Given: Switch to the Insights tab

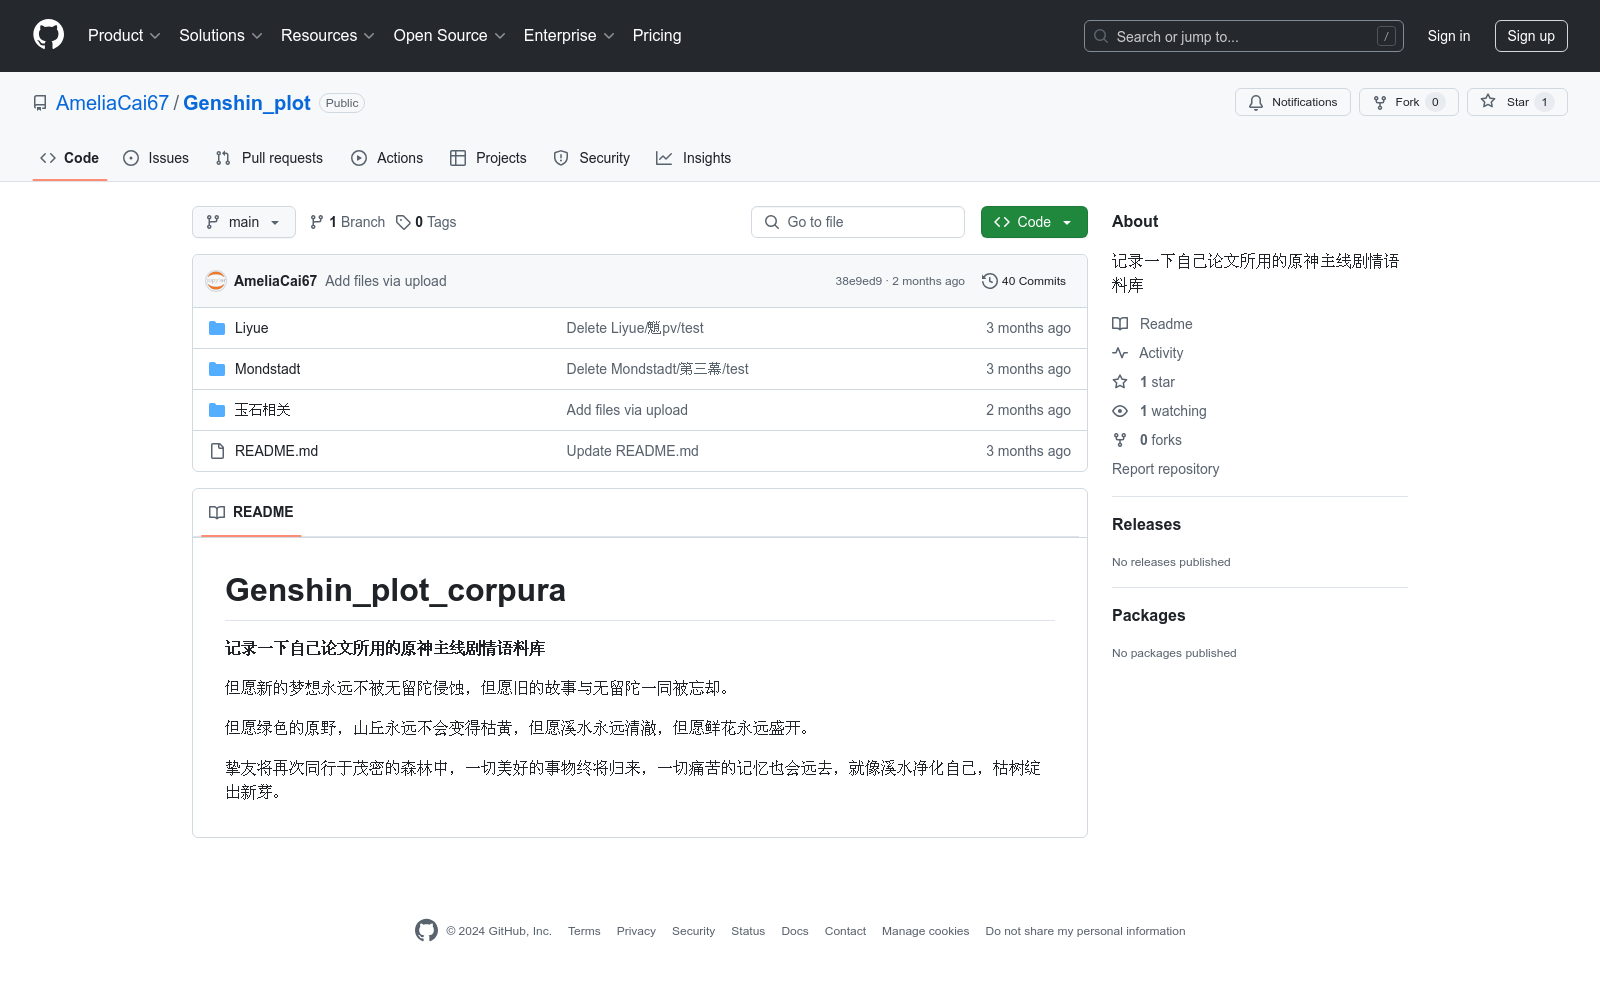Looking at the screenshot, I should tap(694, 158).
